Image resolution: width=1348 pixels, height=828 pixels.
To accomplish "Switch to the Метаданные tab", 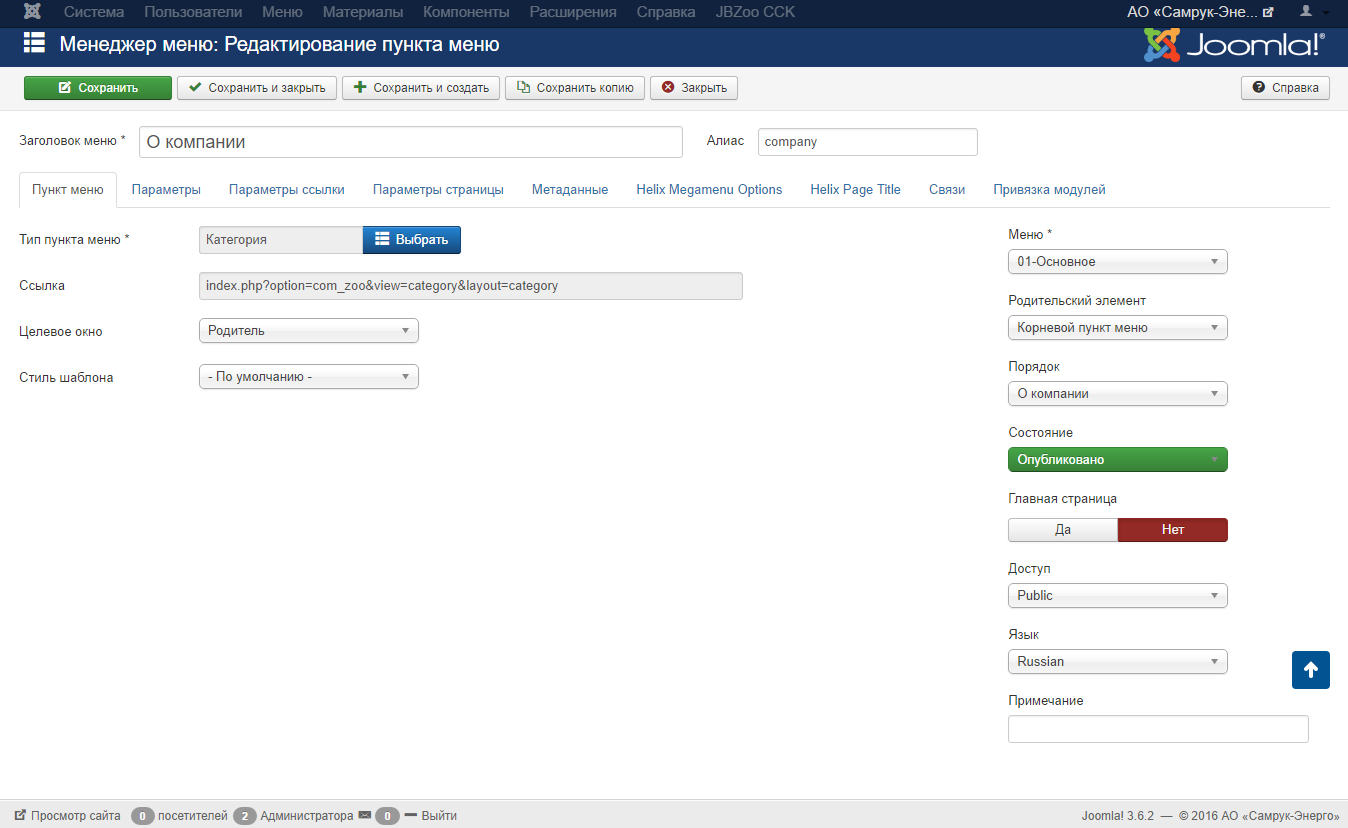I will 569,189.
